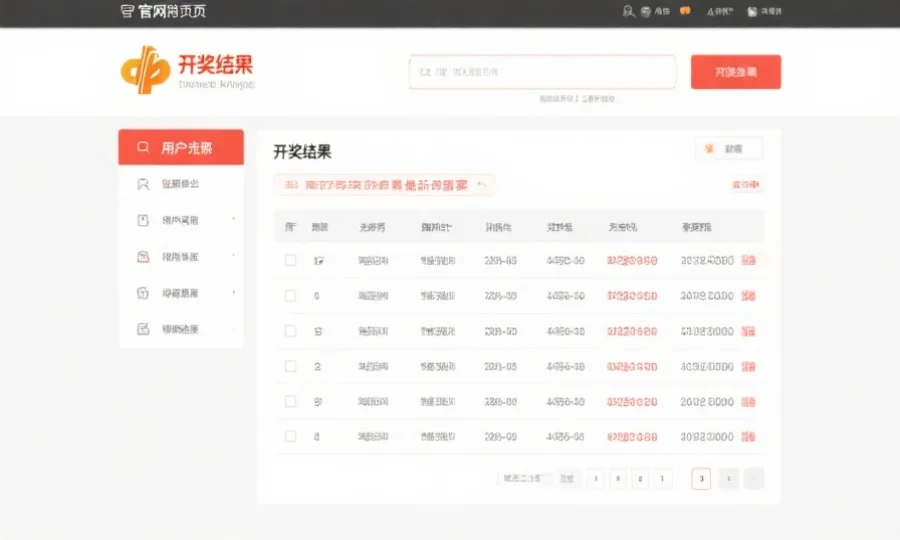900x540 pixels.
Task: Tick the checkbox on the fifth table row
Action: click(290, 402)
